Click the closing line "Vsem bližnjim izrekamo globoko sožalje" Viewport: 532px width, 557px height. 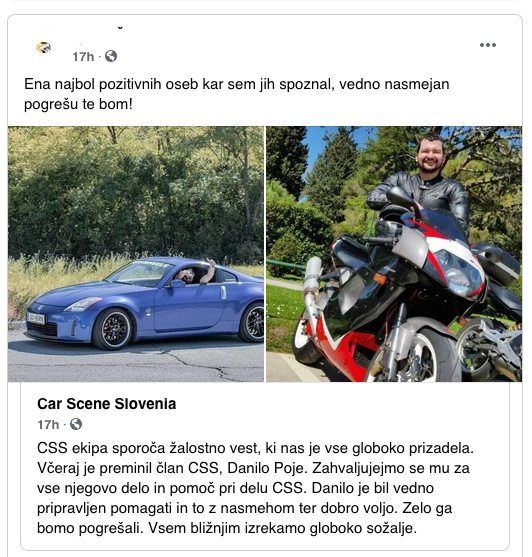[x=282, y=528]
